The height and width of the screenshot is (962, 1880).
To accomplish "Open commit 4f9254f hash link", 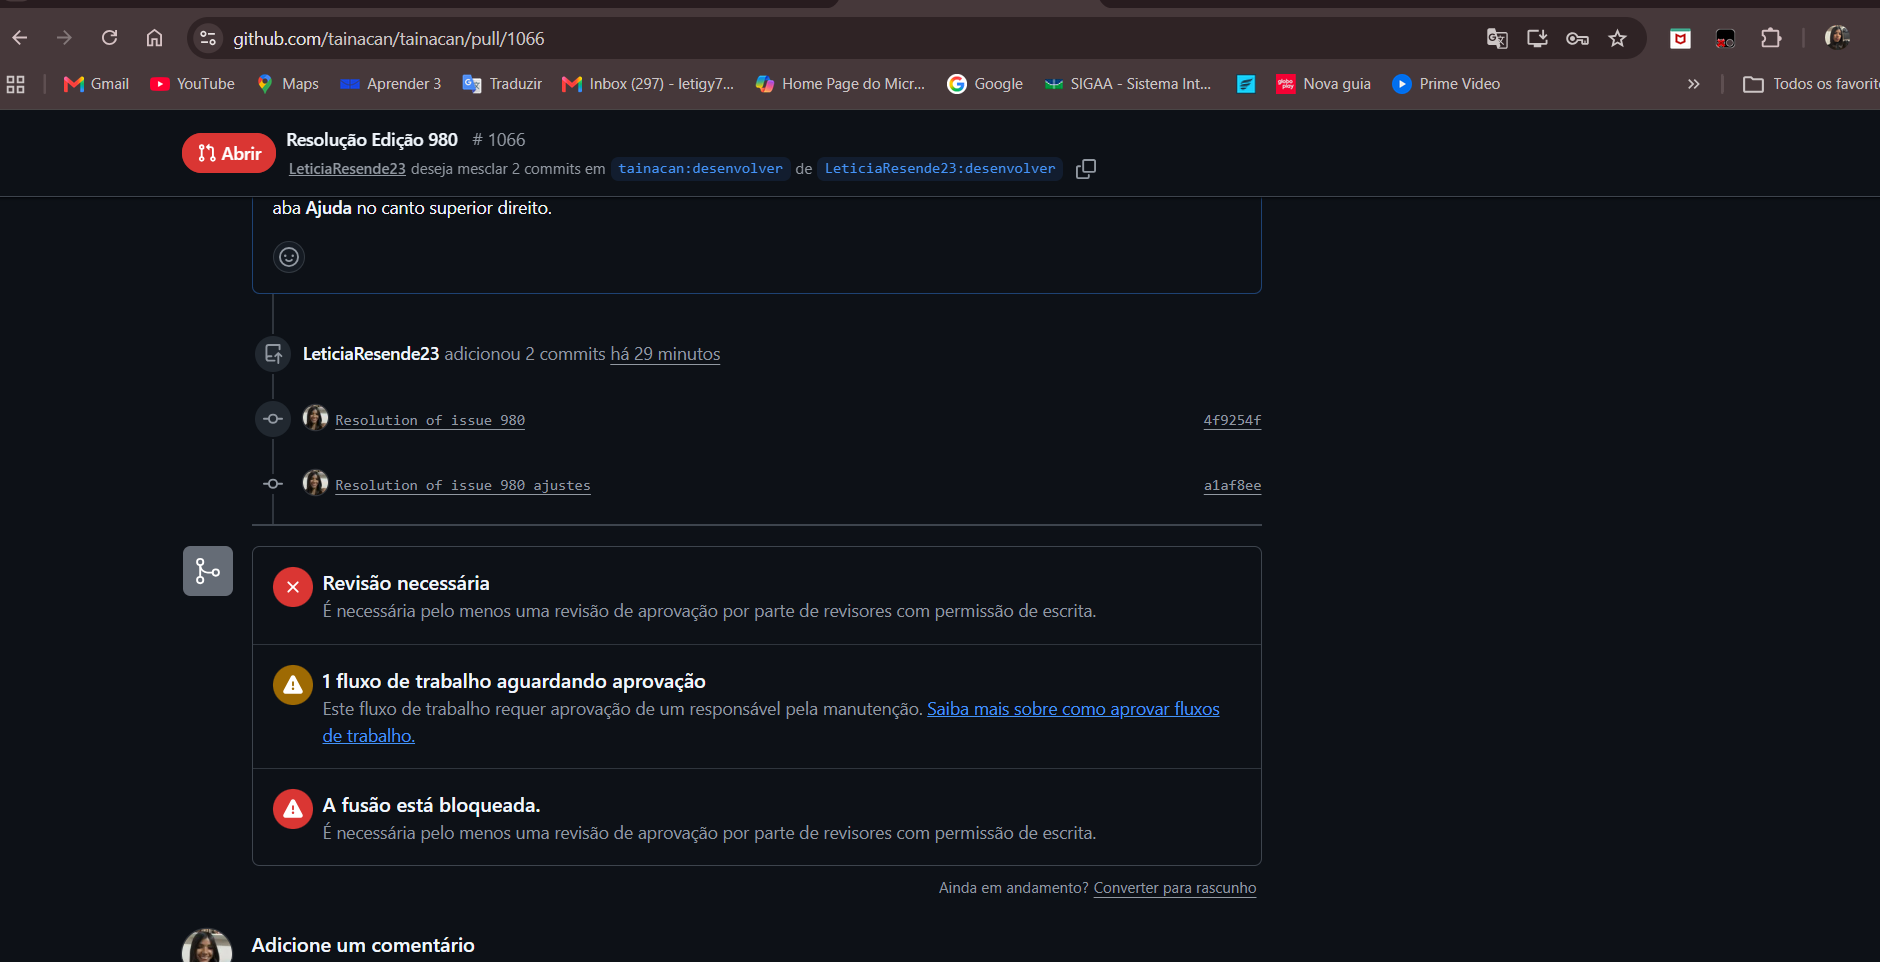I will [1232, 420].
